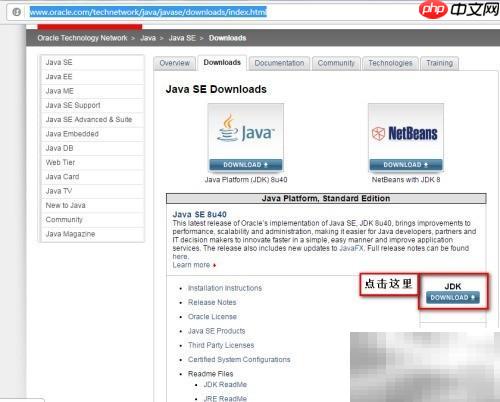
Task: Open the Training tab
Action: 439,63
